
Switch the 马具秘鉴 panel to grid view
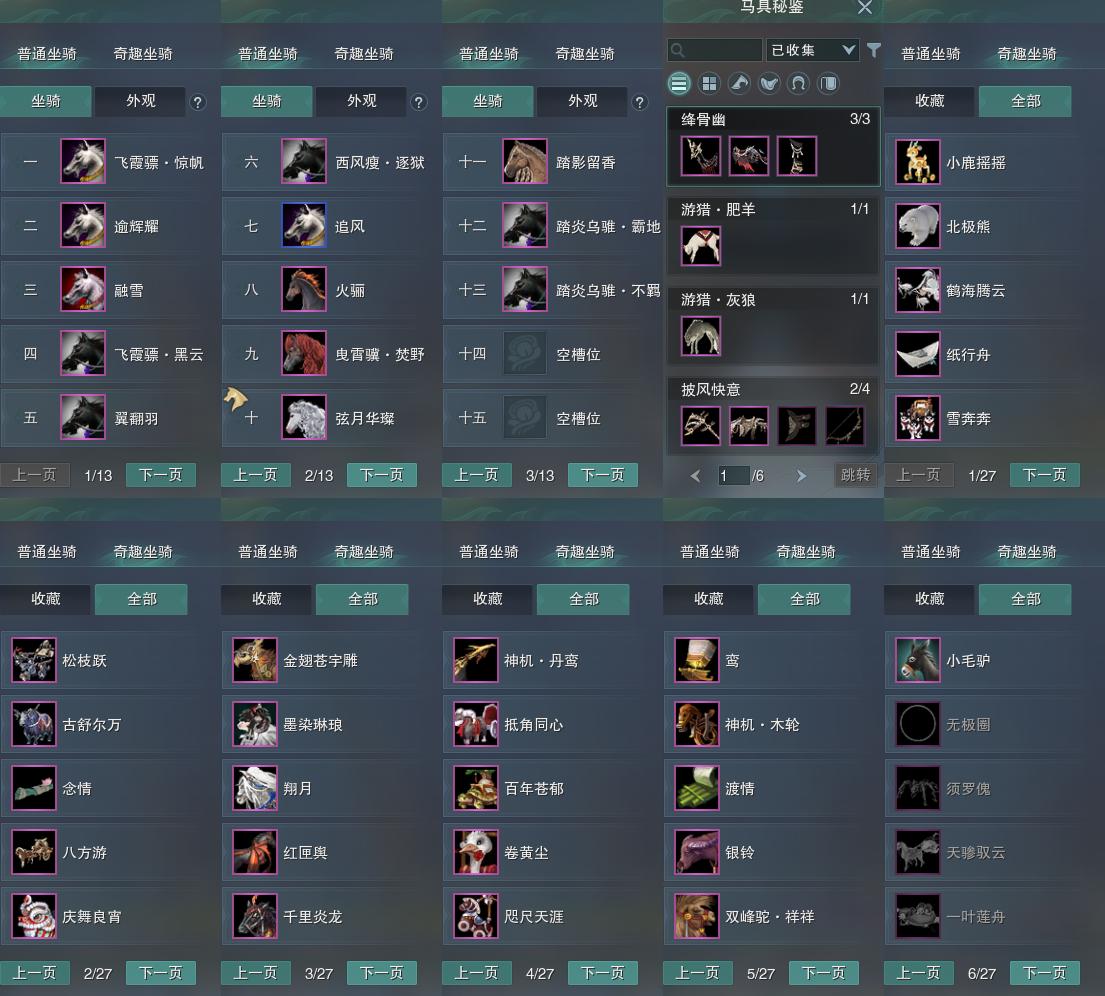709,84
